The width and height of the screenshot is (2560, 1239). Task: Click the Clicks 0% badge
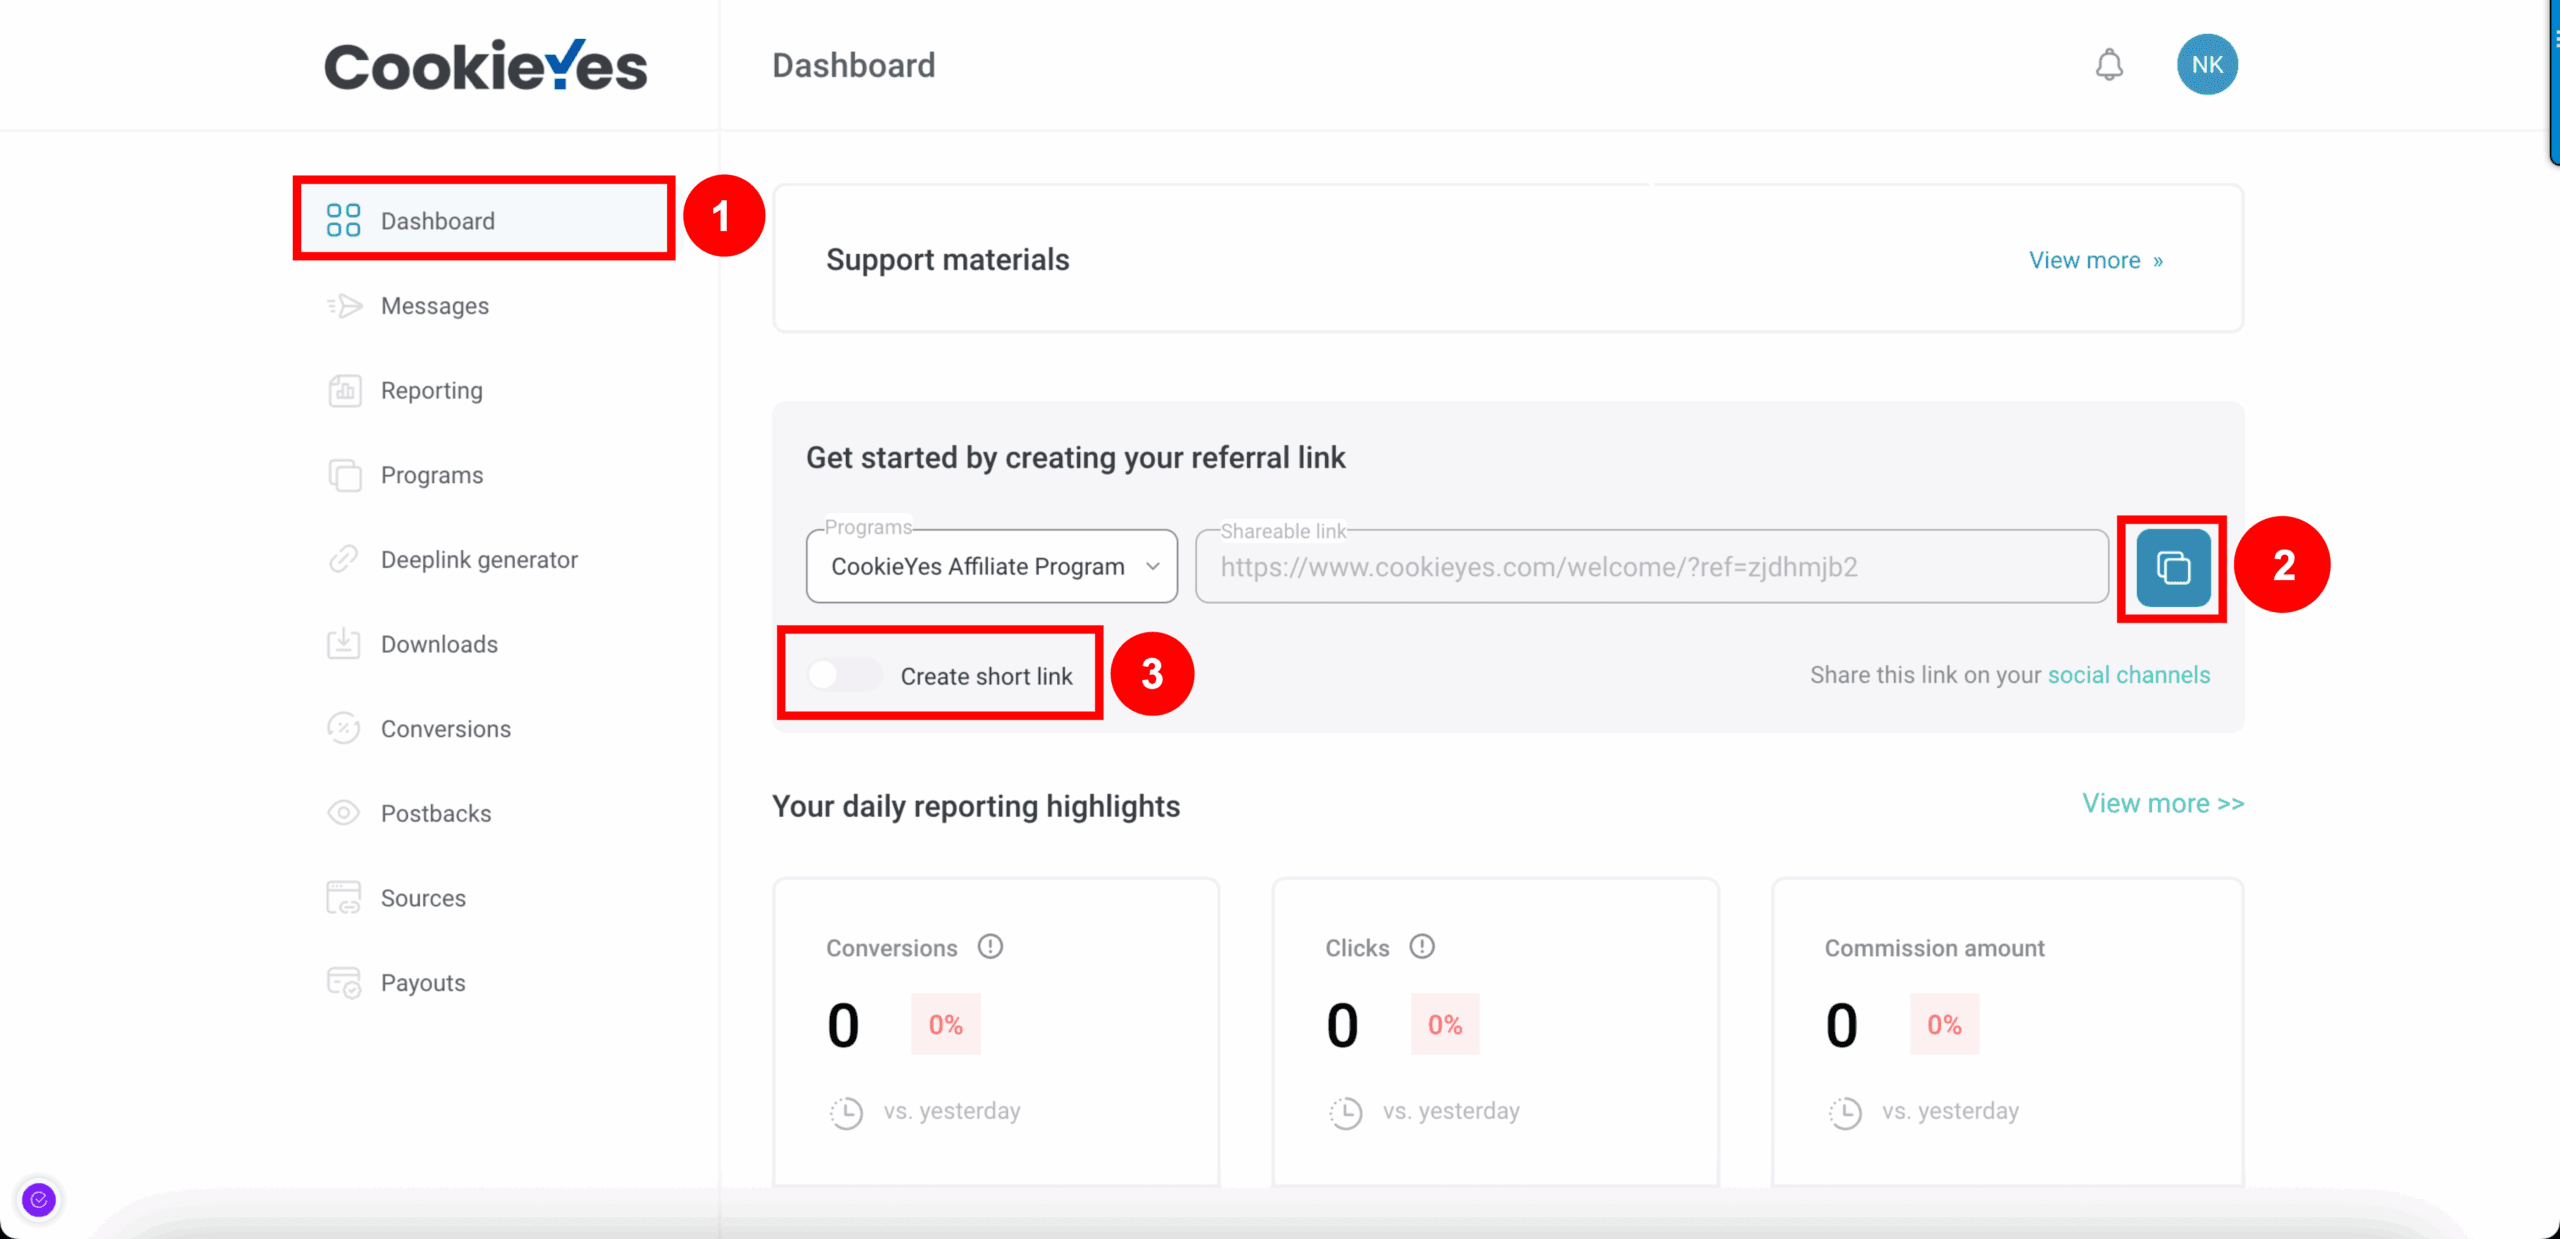point(1444,1024)
